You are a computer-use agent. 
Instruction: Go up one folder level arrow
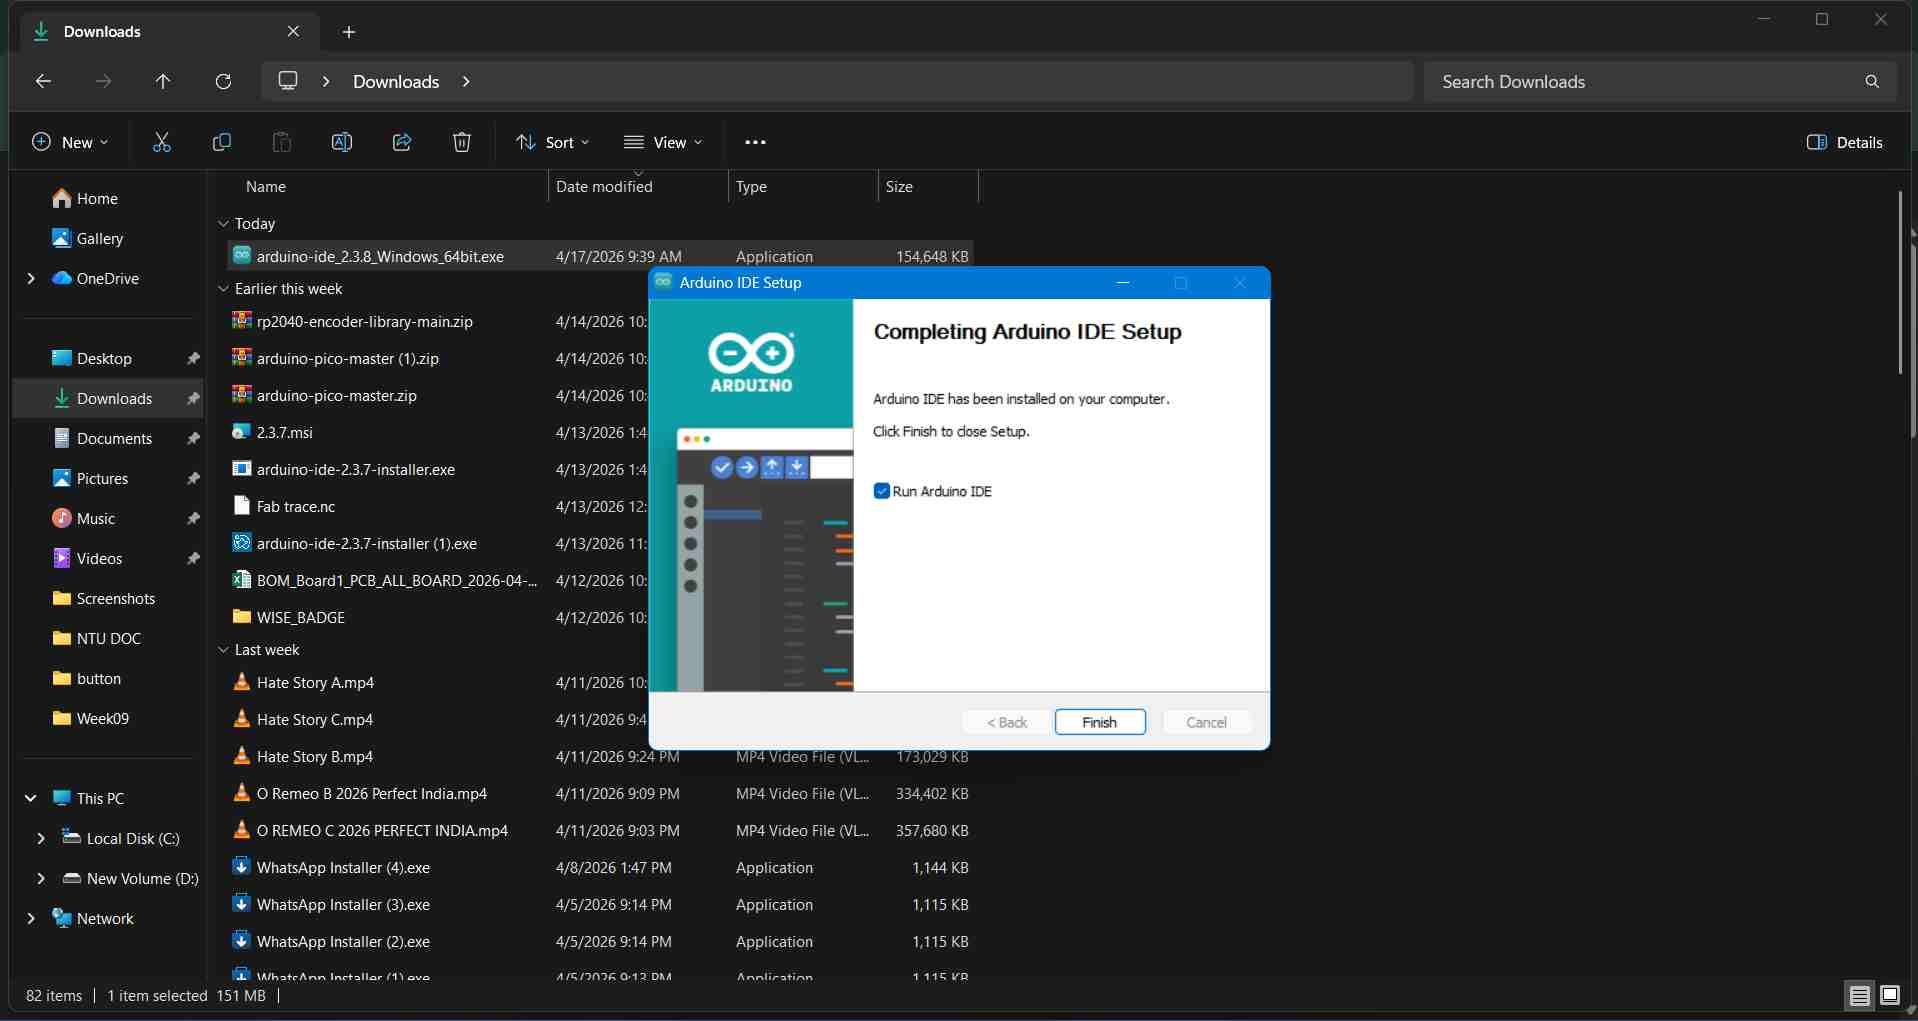(163, 81)
